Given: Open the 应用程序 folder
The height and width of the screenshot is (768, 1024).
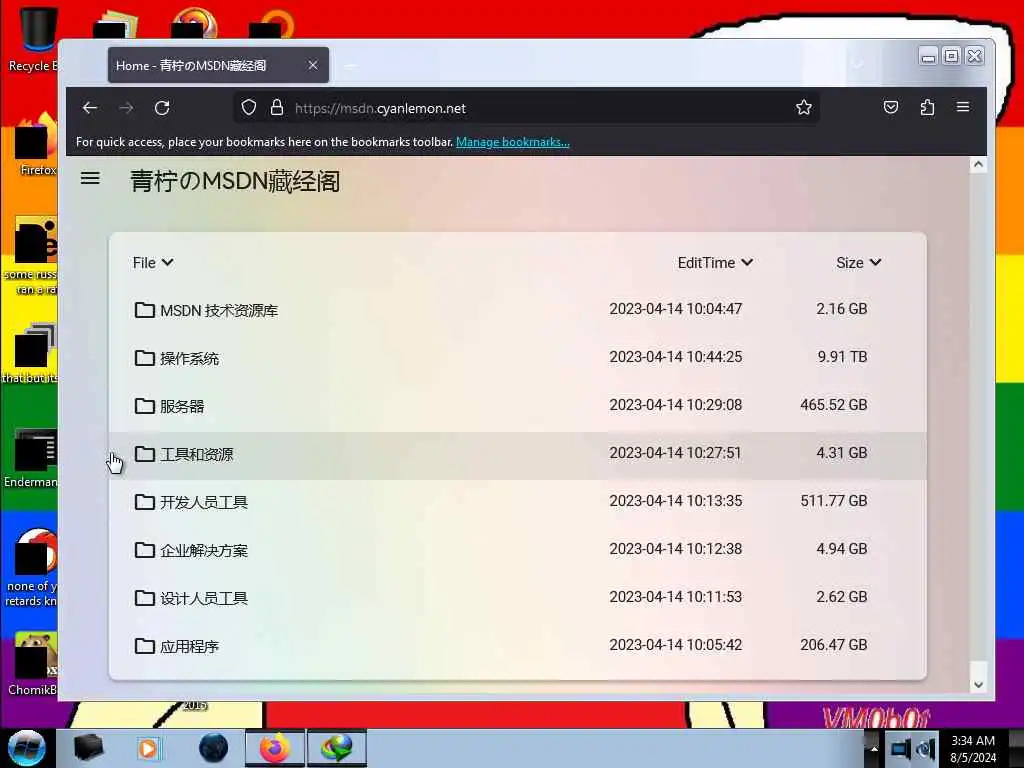Looking at the screenshot, I should point(517,646).
